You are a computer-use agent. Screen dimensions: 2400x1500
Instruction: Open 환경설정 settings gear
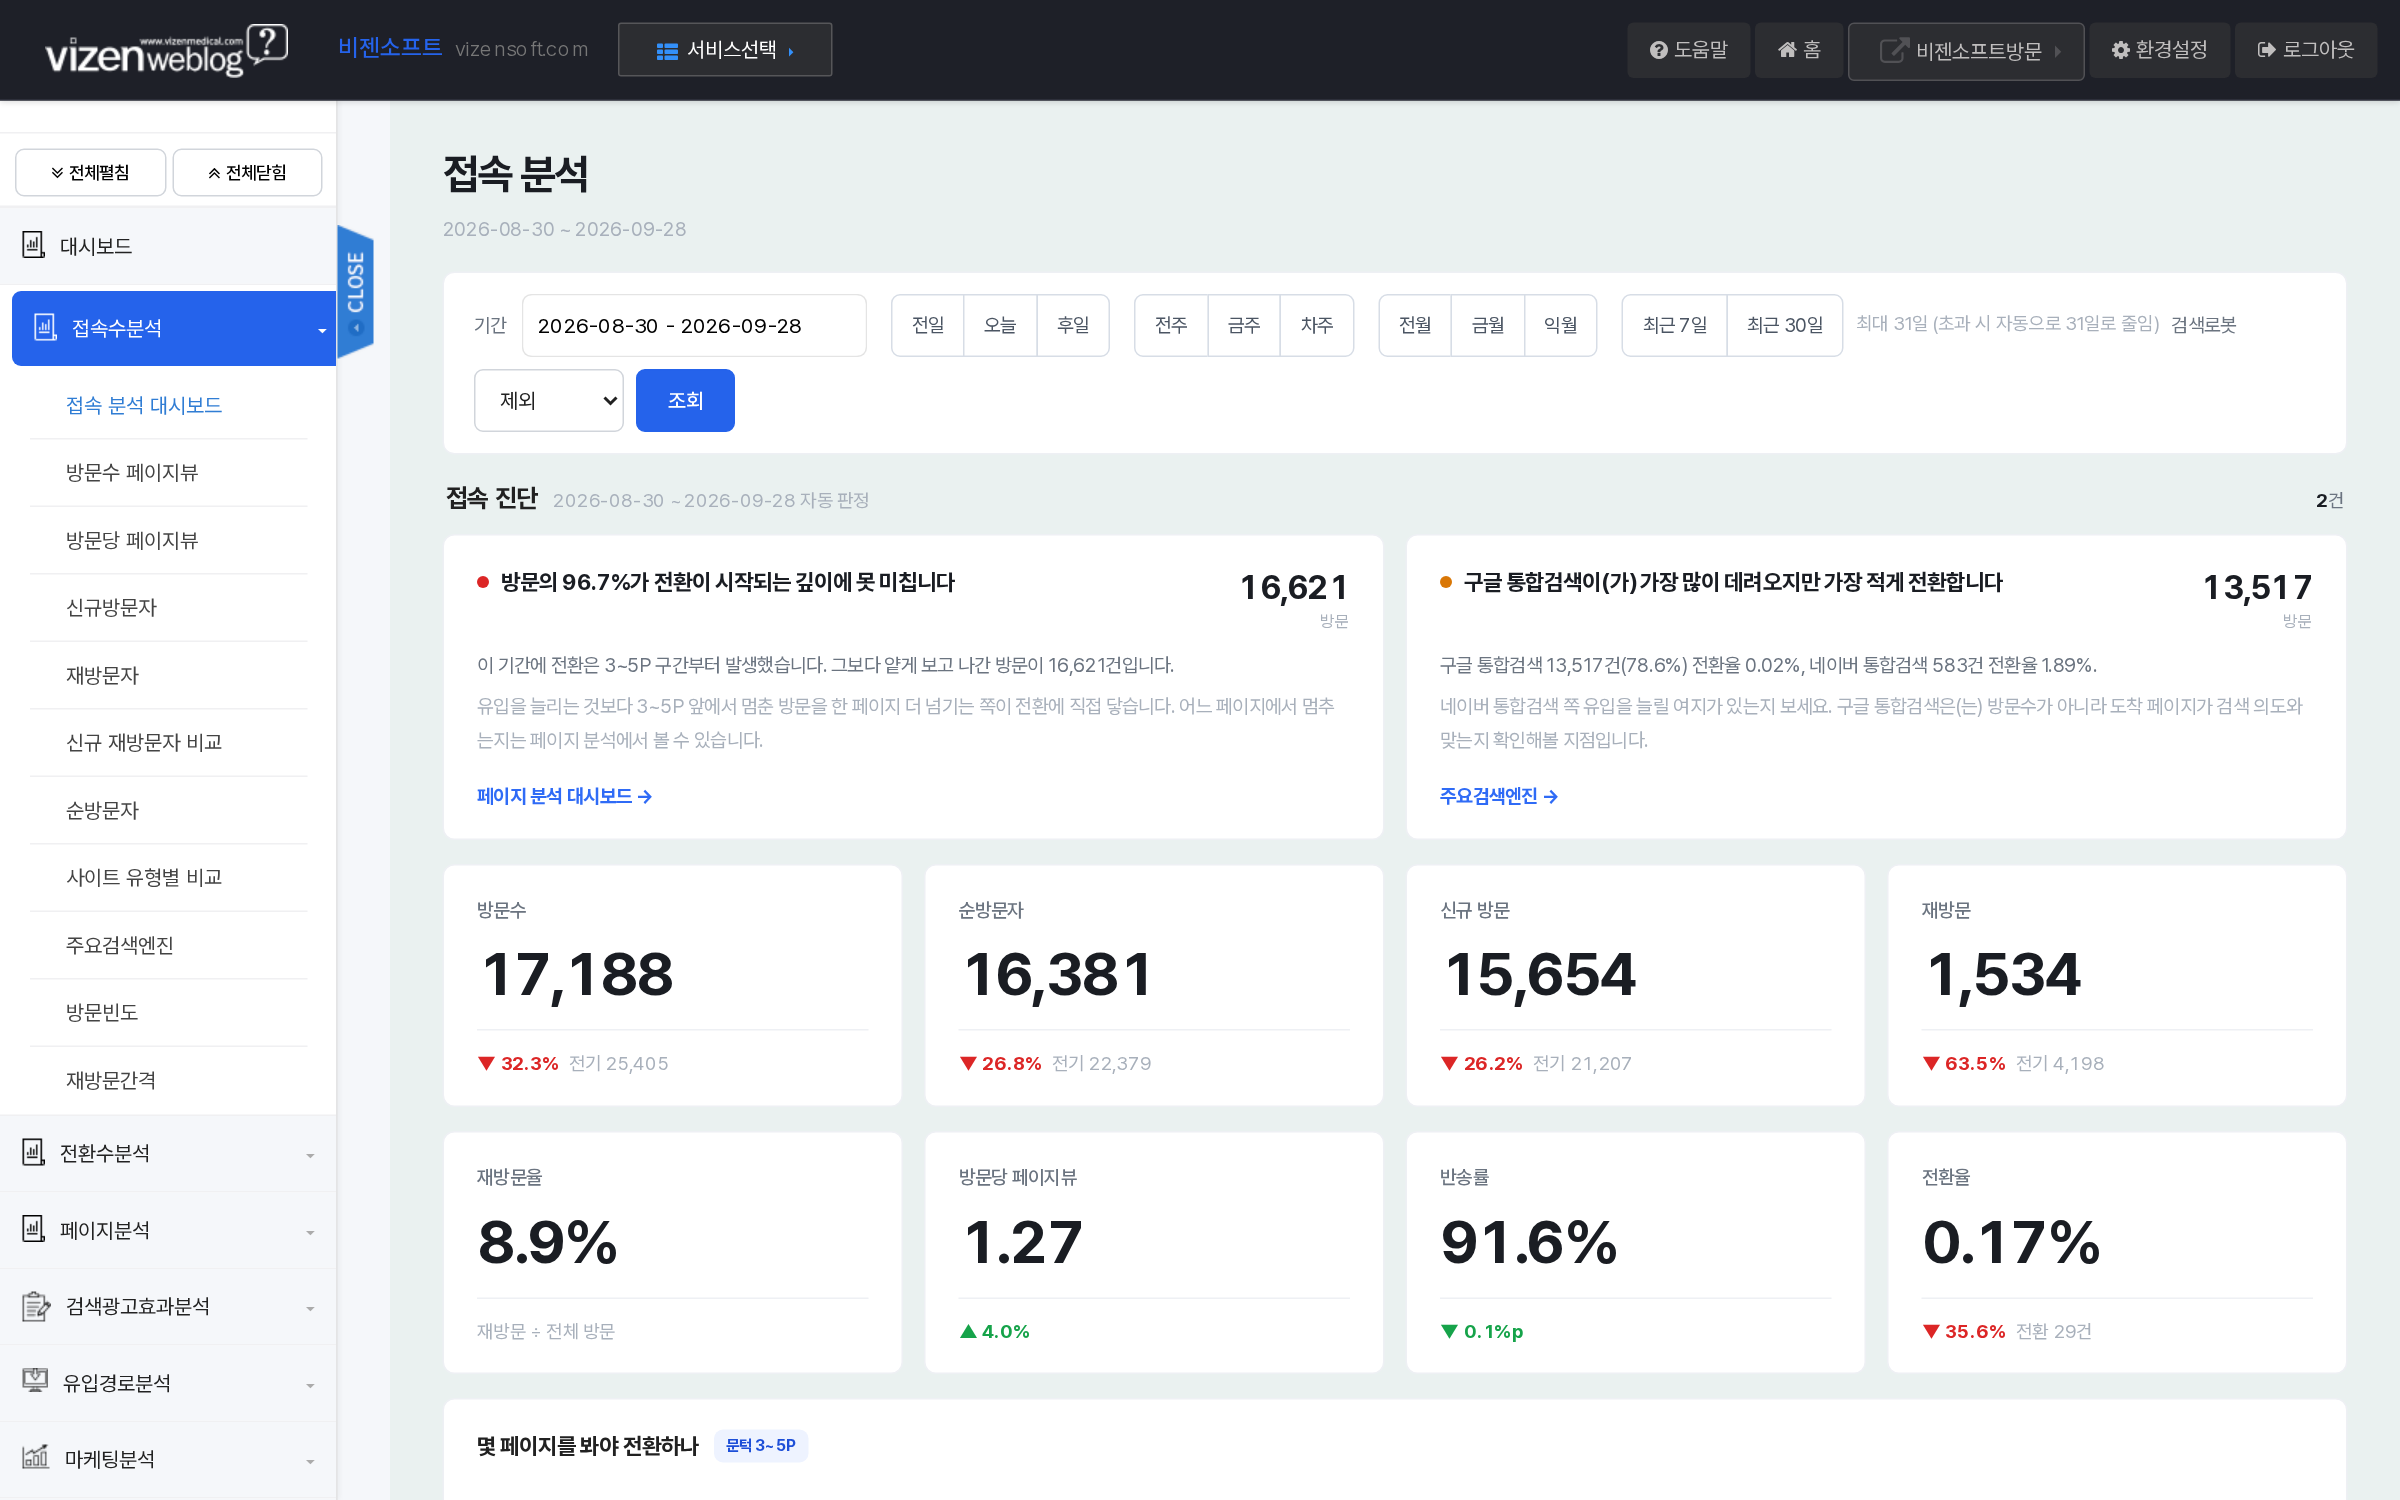2159,50
